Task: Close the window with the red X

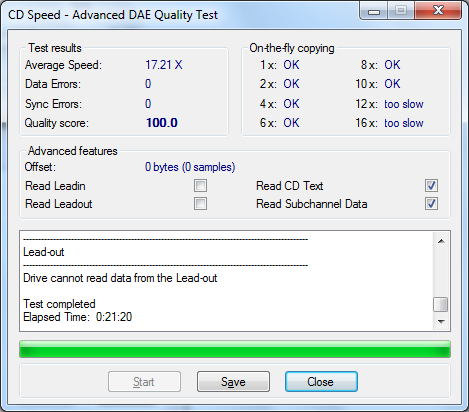Action: pos(438,11)
